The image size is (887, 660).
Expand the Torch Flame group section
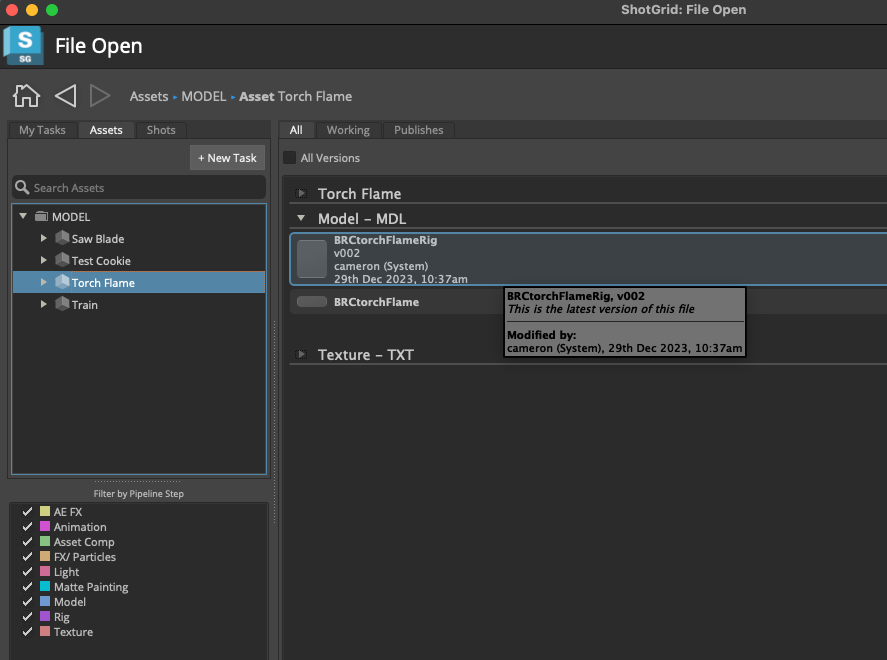(x=302, y=194)
